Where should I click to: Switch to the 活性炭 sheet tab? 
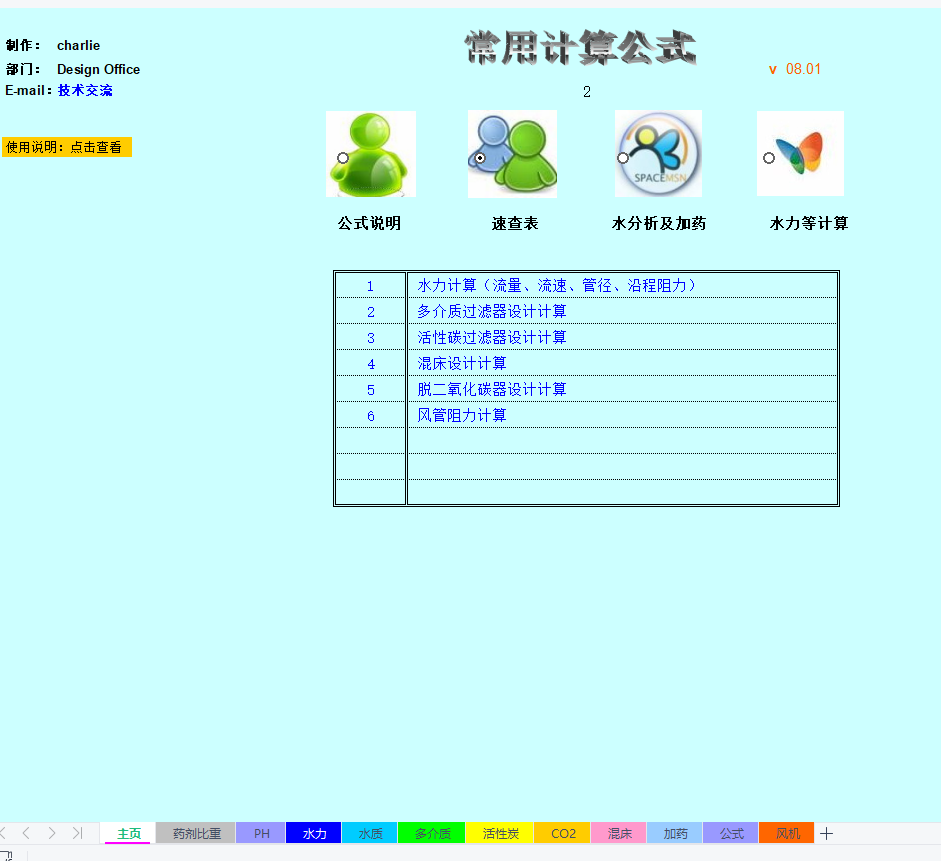click(x=500, y=833)
